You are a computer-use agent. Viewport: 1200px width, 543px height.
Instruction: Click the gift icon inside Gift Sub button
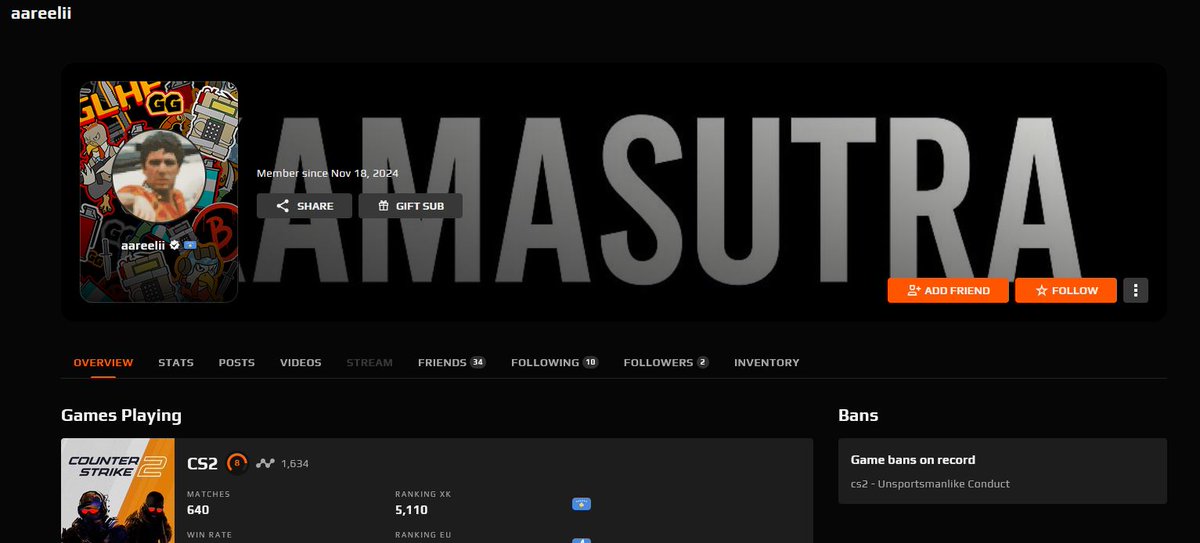point(382,206)
